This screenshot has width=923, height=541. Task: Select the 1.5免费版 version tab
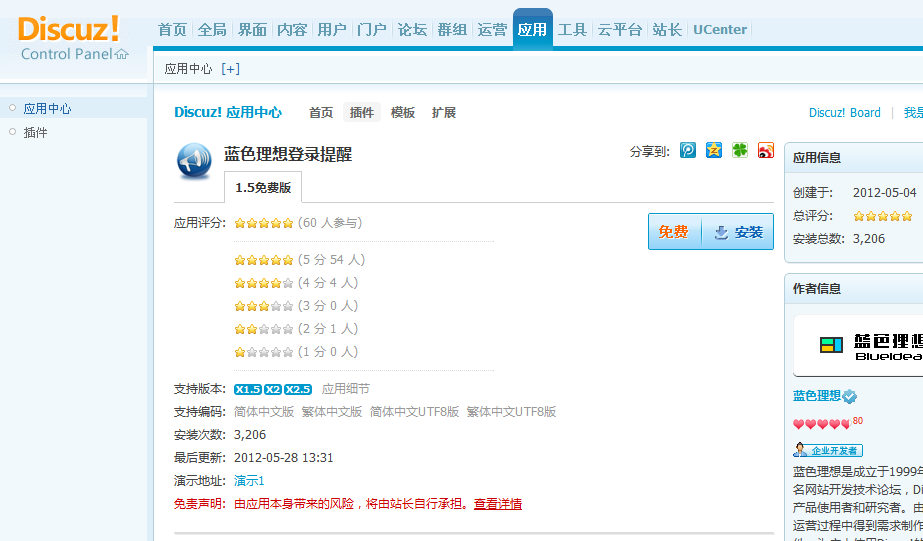point(263,187)
